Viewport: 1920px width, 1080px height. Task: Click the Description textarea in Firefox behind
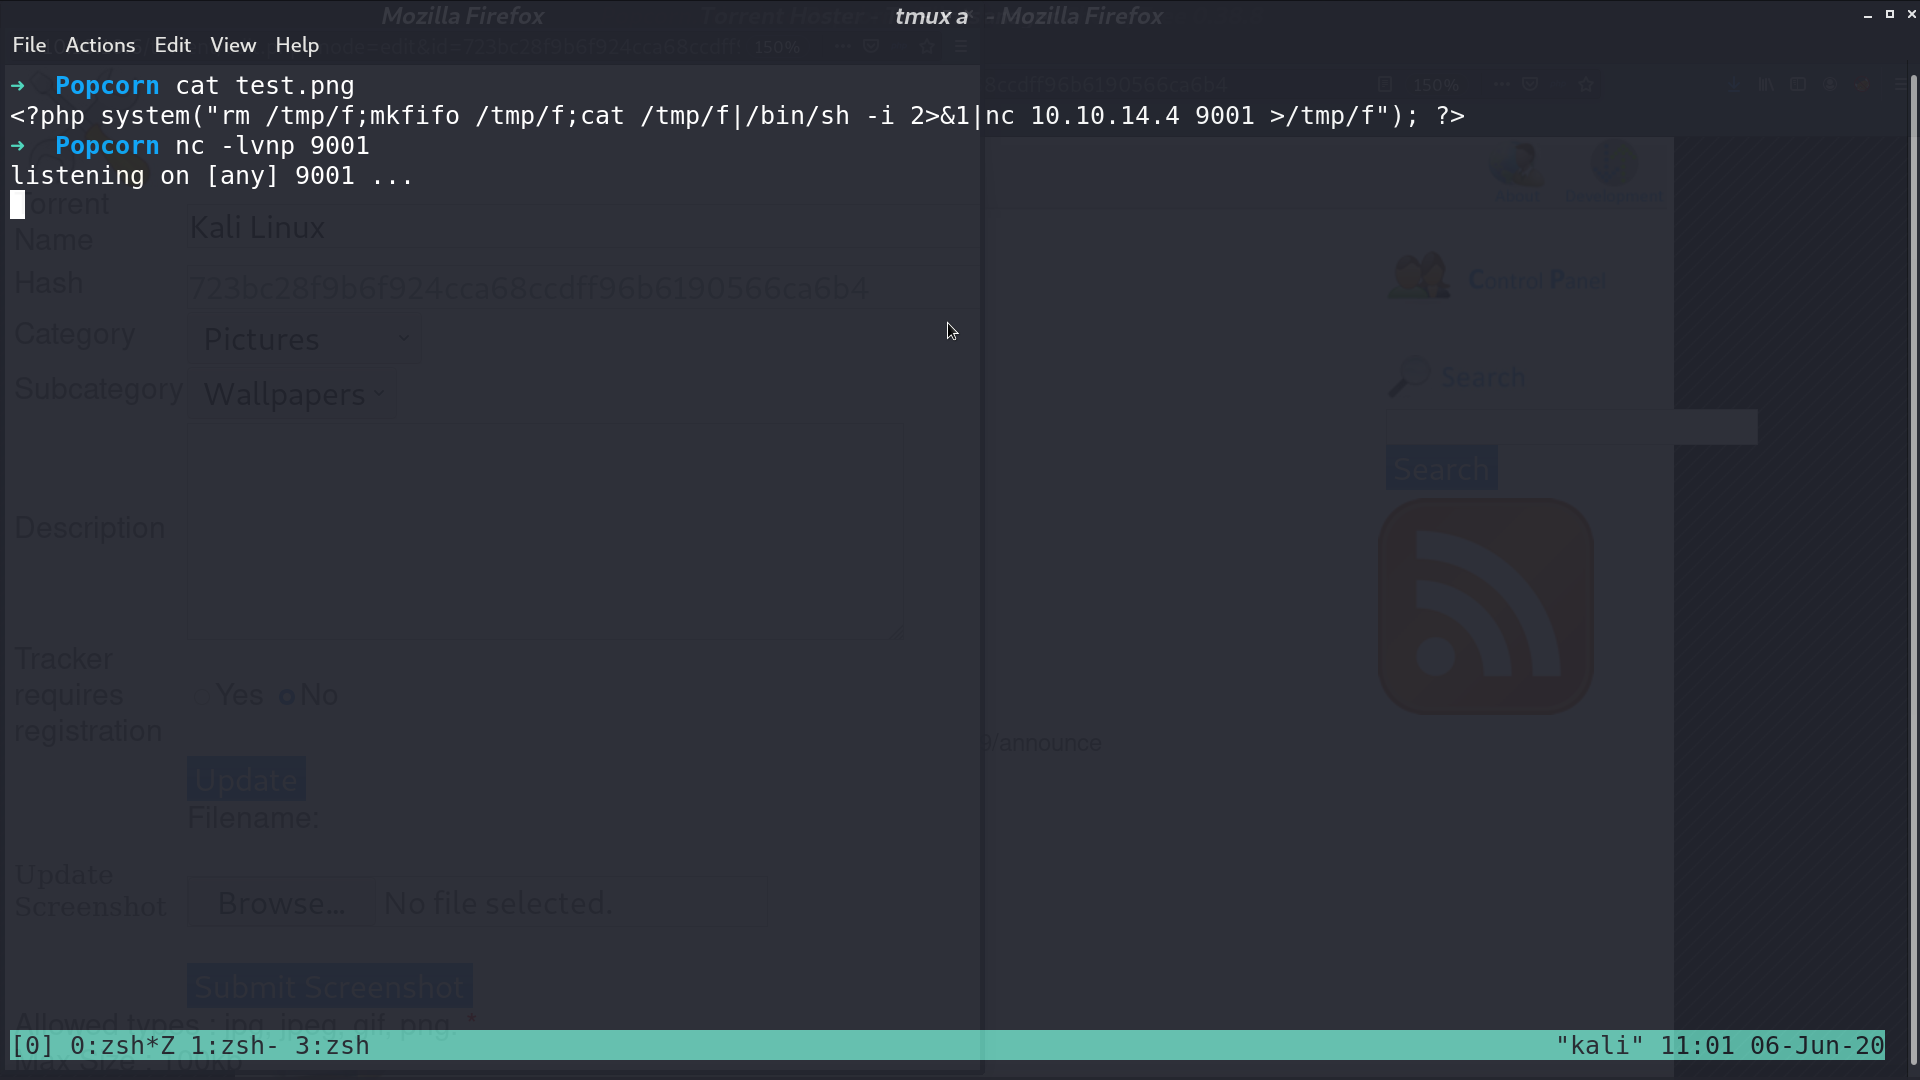(x=545, y=530)
